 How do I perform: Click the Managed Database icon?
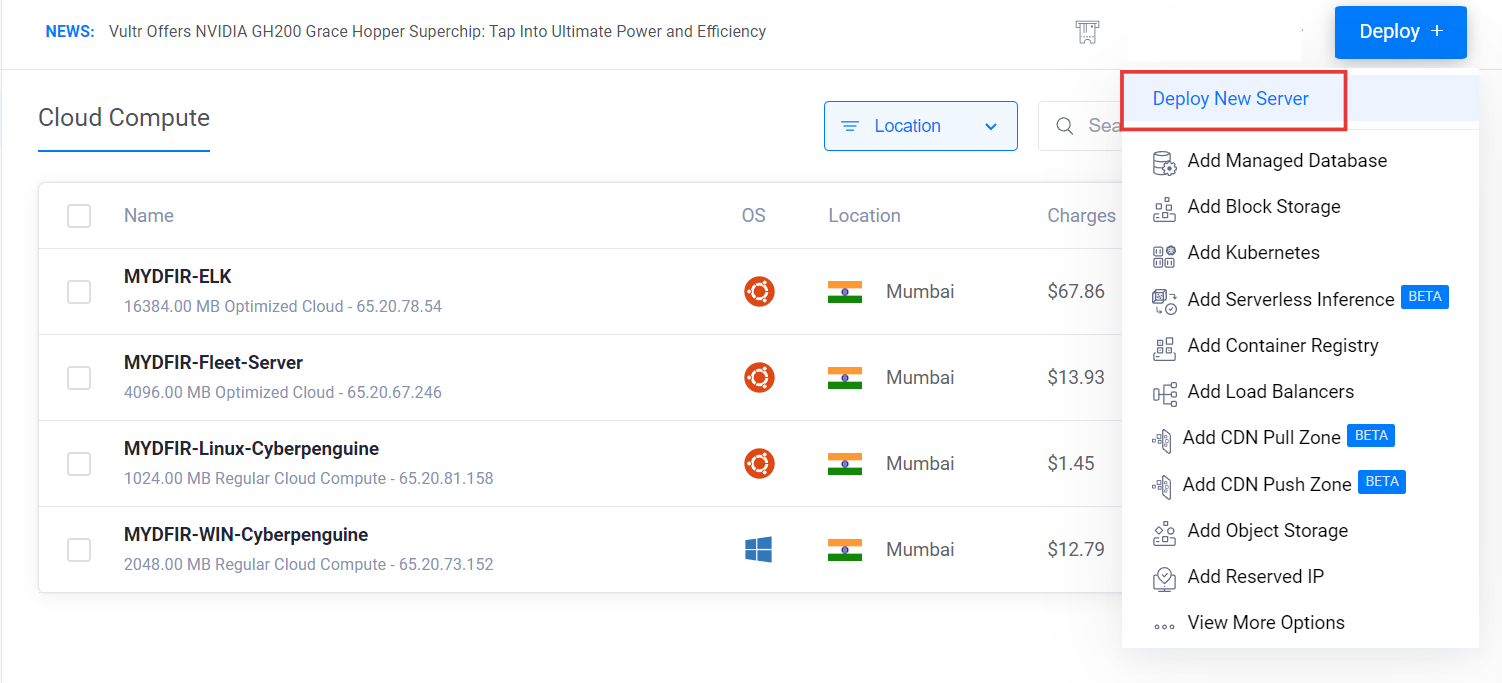pos(1164,162)
